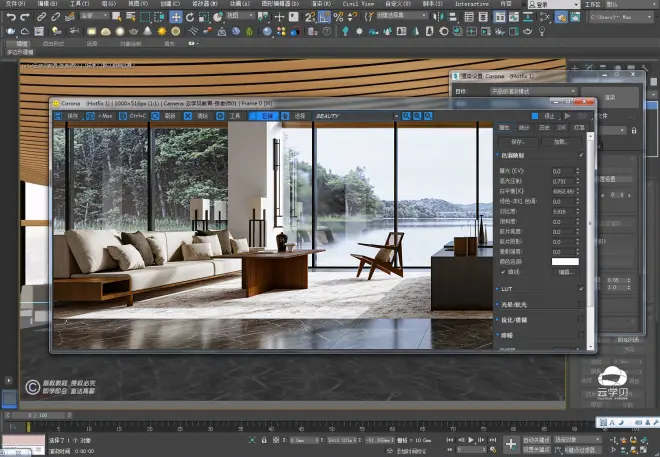This screenshot has width=660, height=457.
Task: Expand the Bloom and Glare rollout
Action: click(515, 304)
